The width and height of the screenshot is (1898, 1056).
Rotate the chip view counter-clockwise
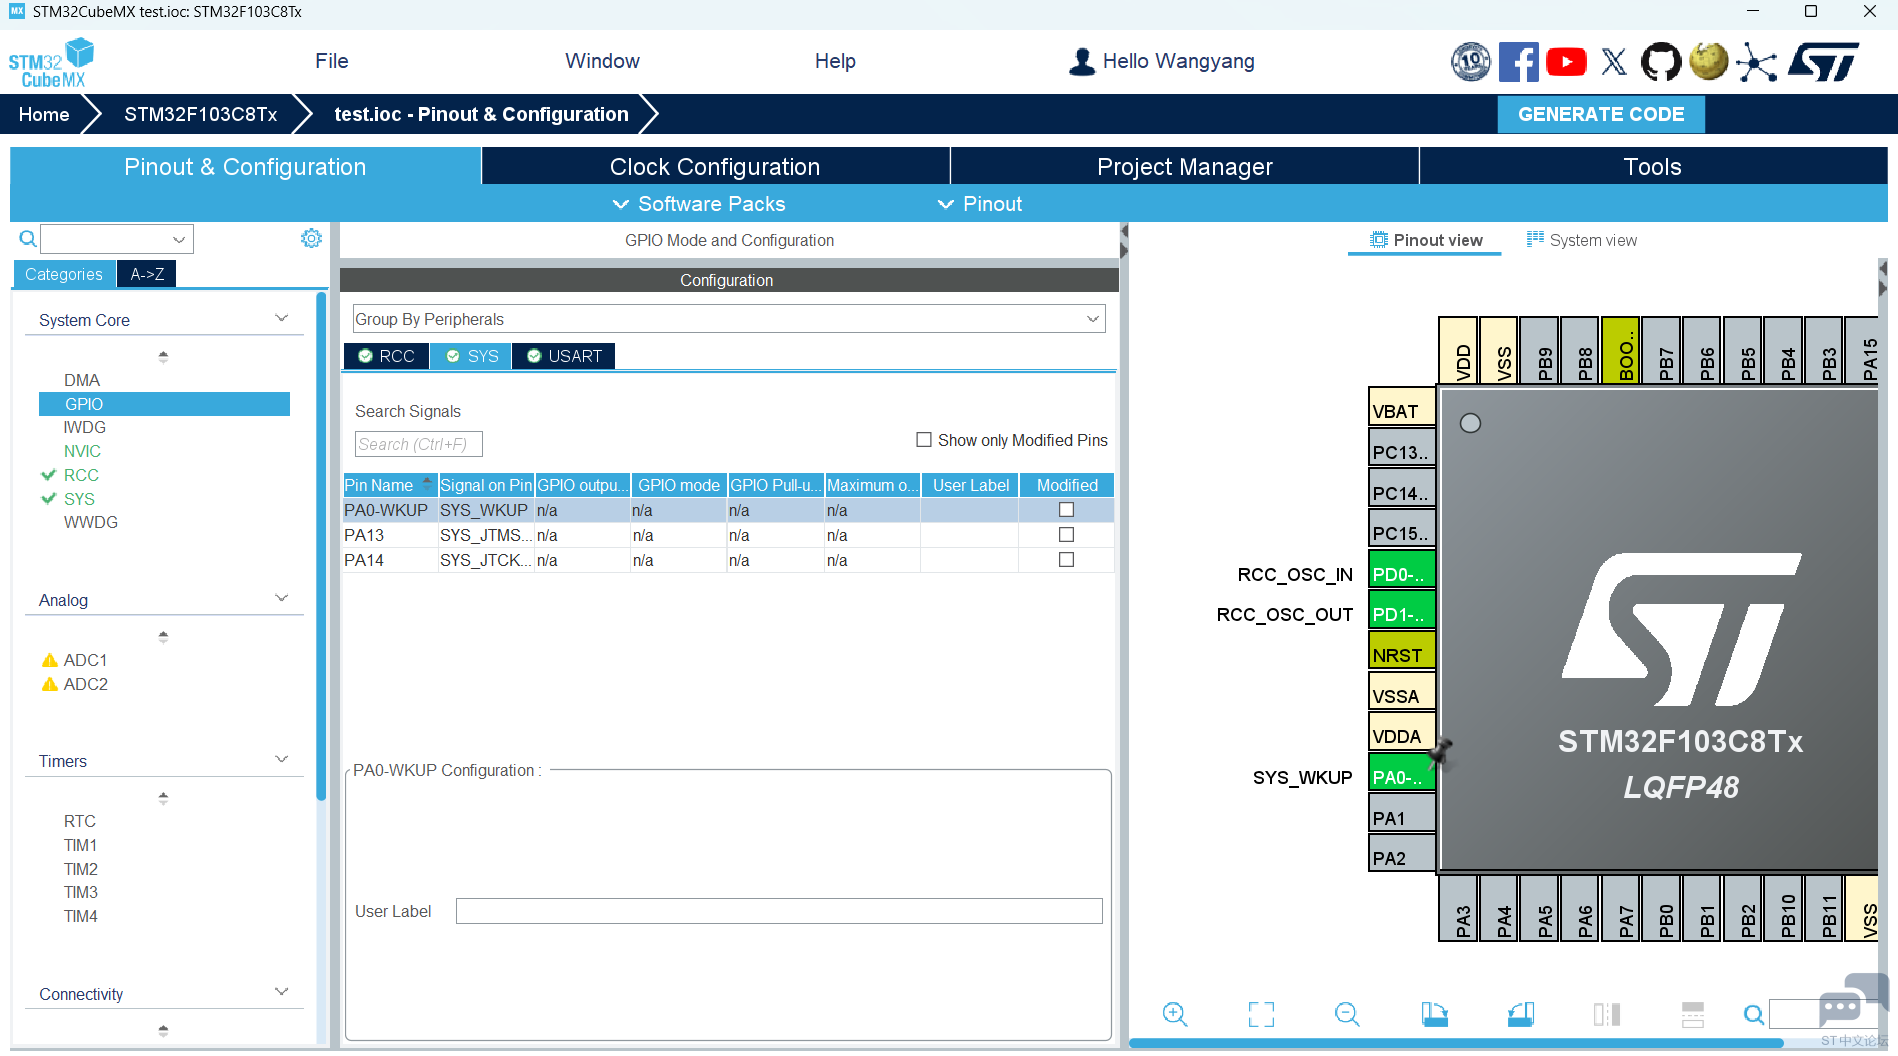click(x=1520, y=1015)
